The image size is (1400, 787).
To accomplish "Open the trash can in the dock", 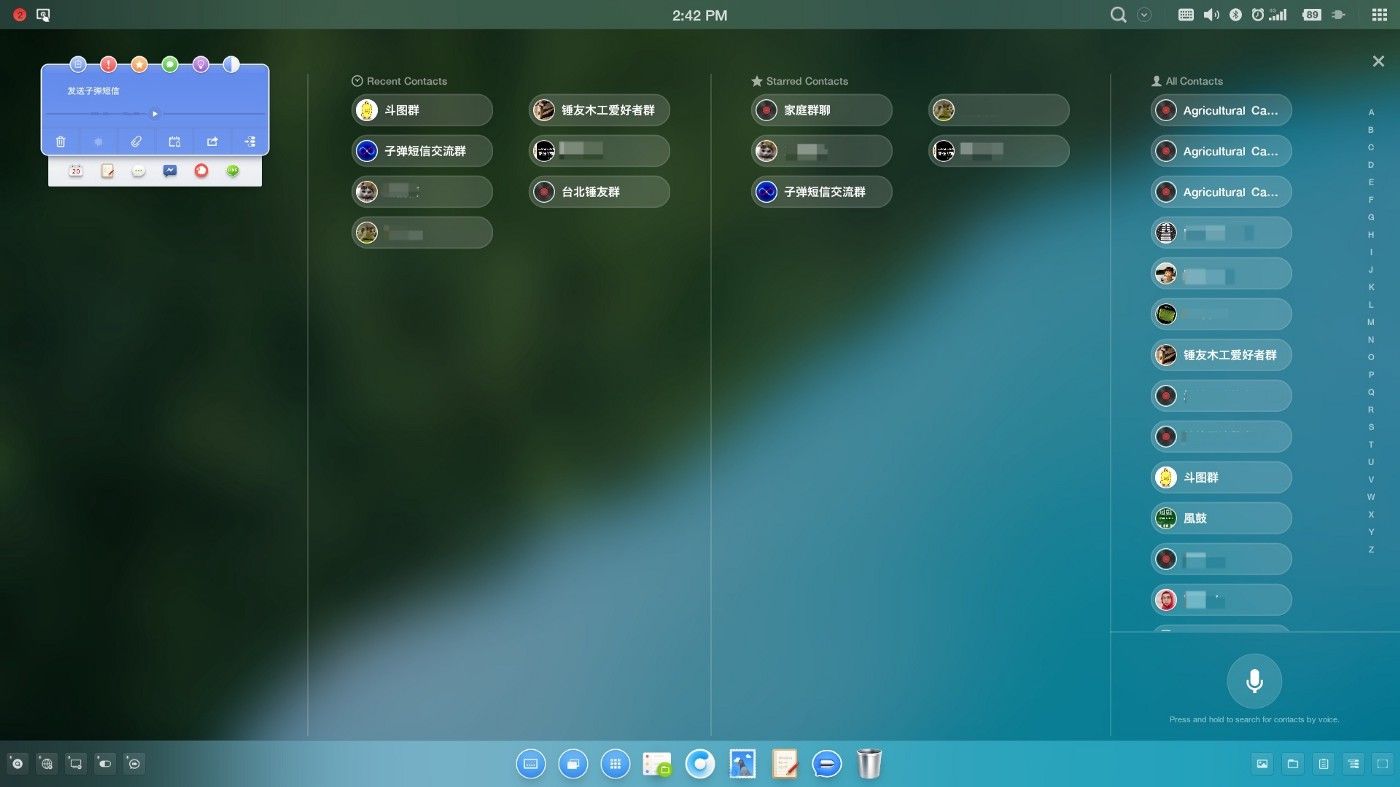I will (869, 764).
